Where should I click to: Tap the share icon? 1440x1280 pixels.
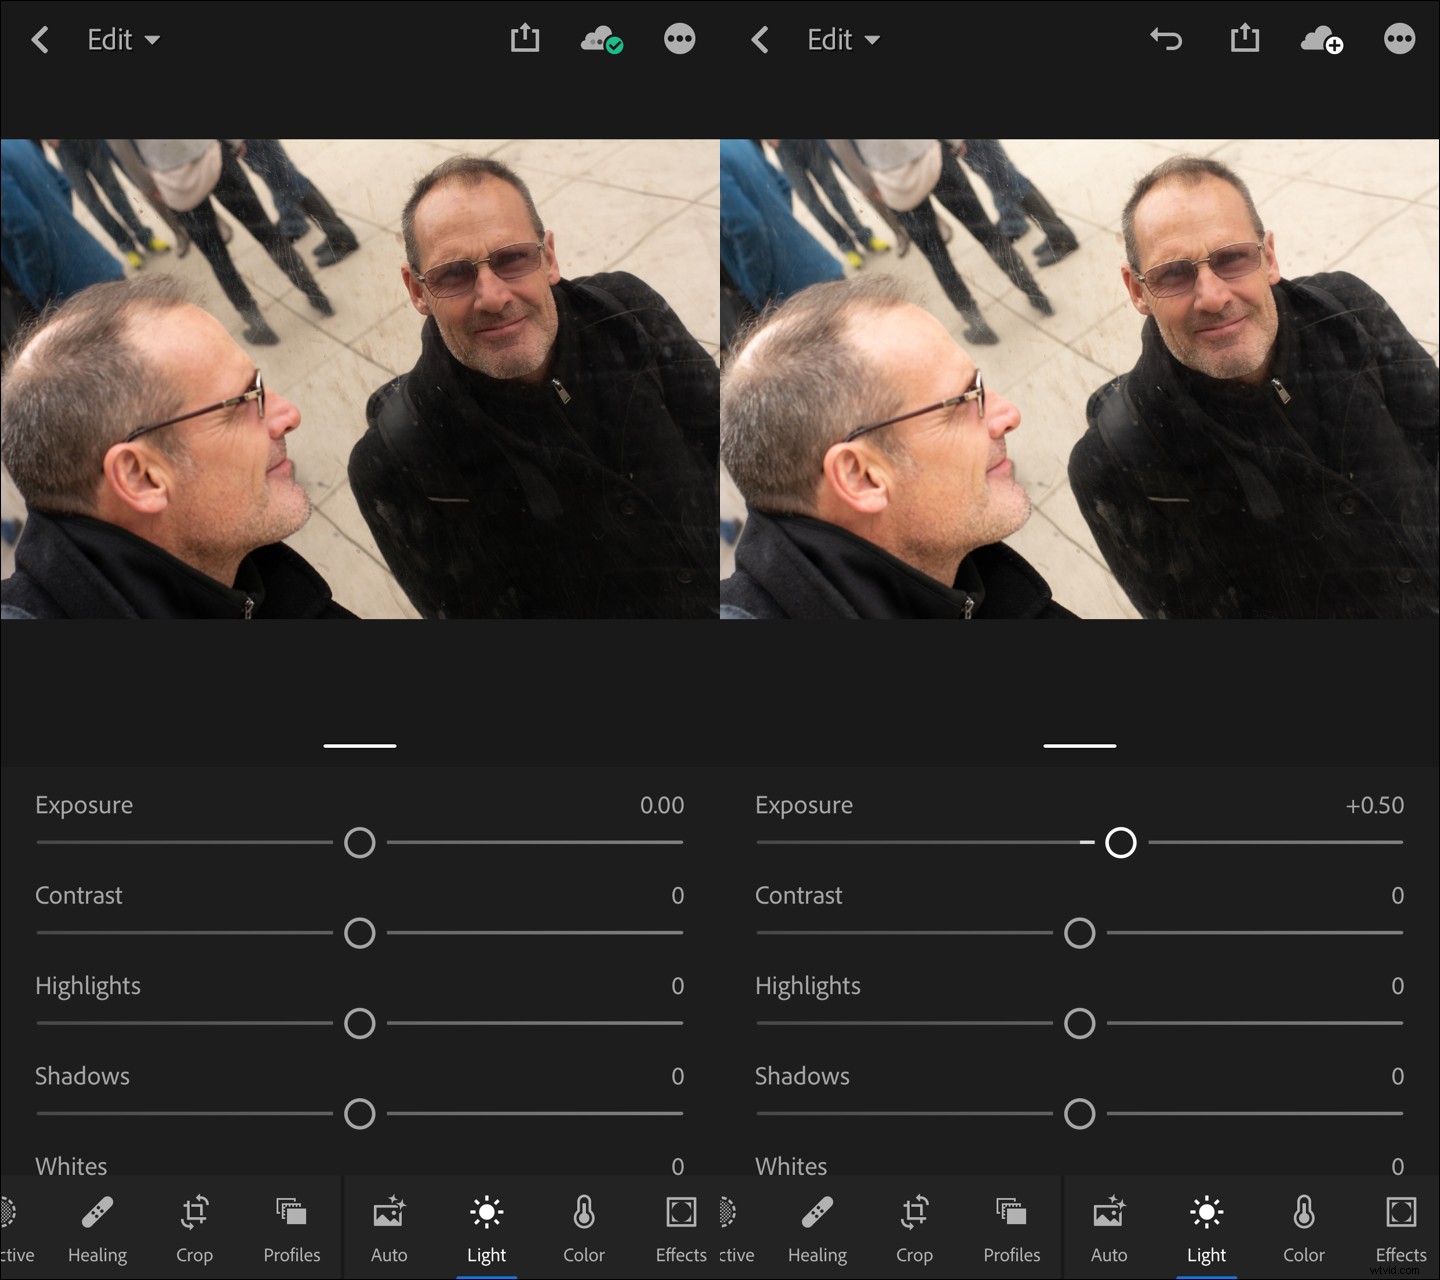point(524,39)
